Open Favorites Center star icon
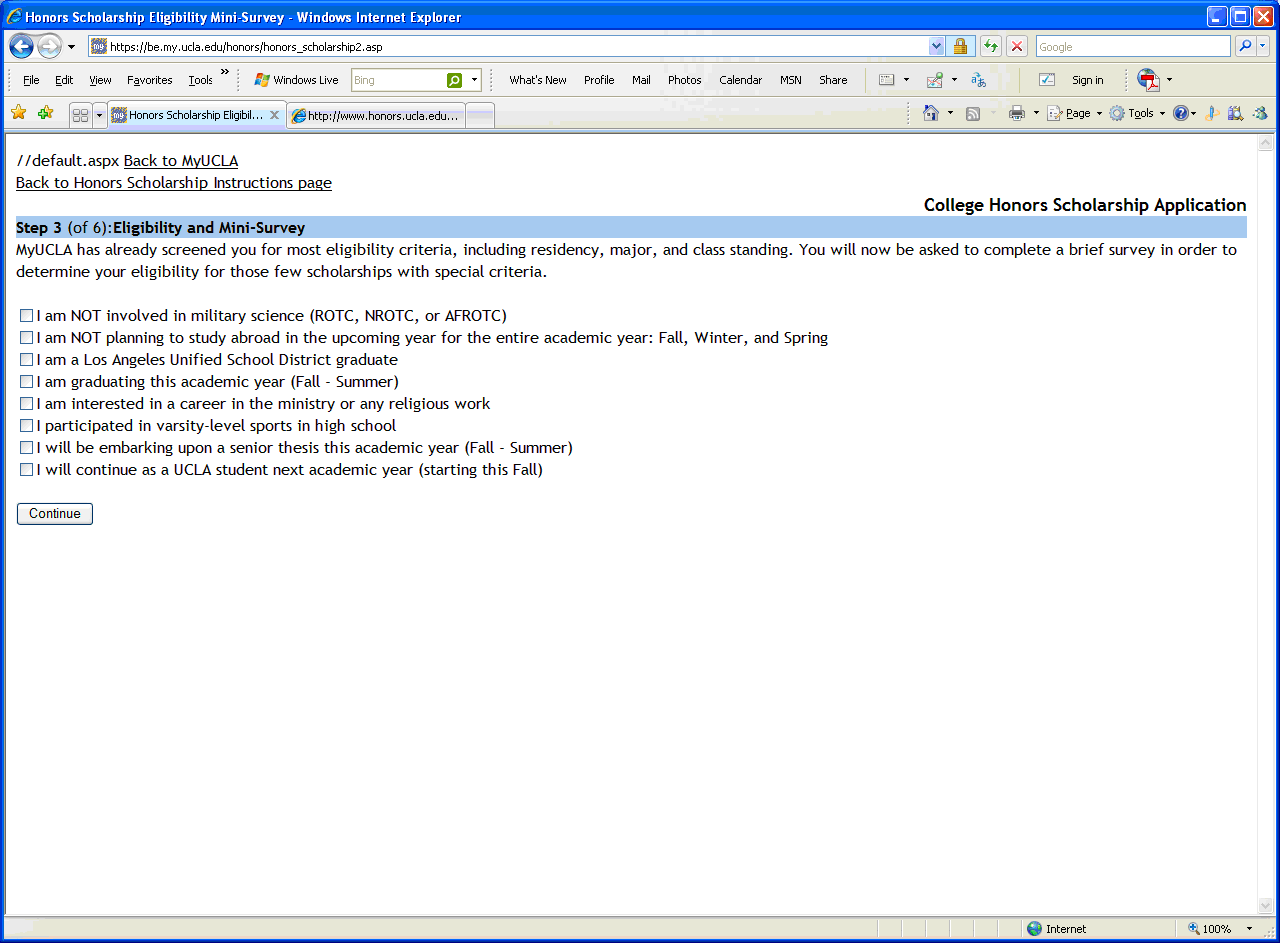Screen dimensions: 1280x943 (18, 113)
